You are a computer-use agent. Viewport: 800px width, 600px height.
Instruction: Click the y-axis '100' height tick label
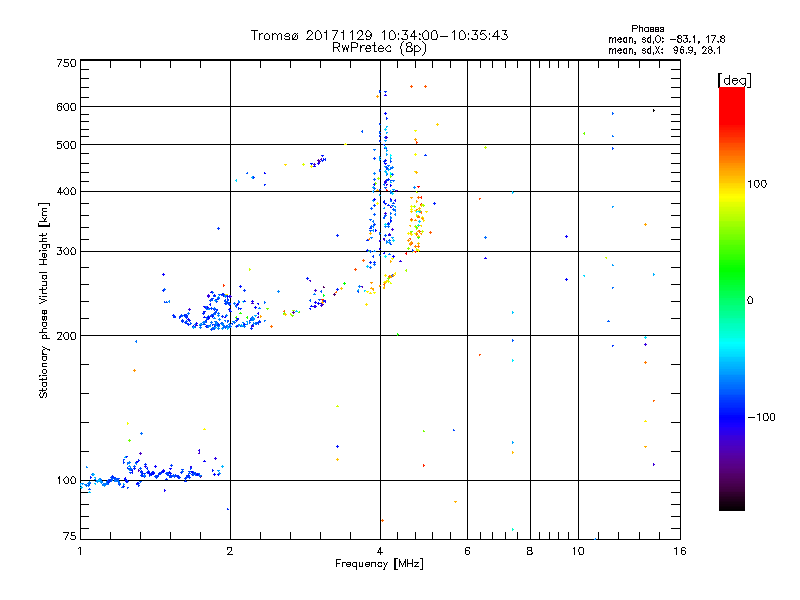pos(66,480)
